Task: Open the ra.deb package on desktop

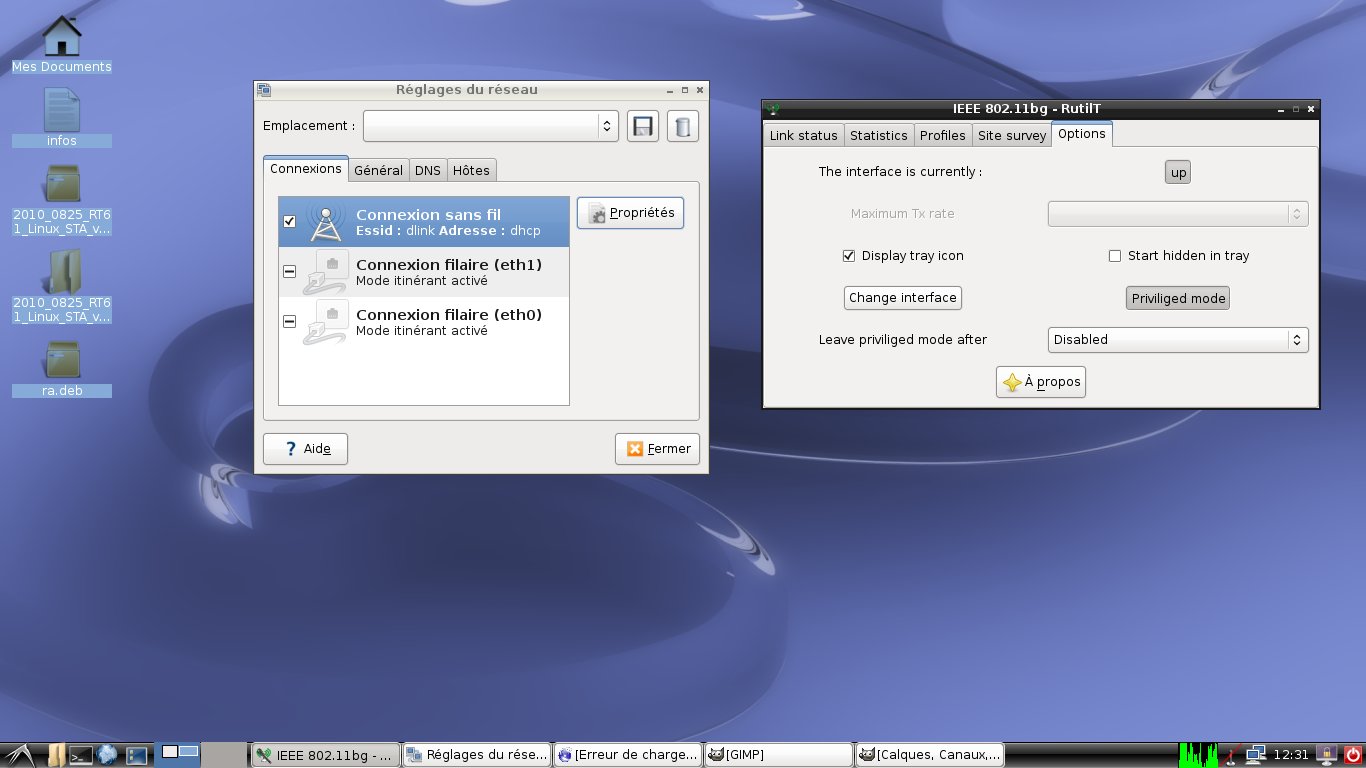Action: pos(62,361)
